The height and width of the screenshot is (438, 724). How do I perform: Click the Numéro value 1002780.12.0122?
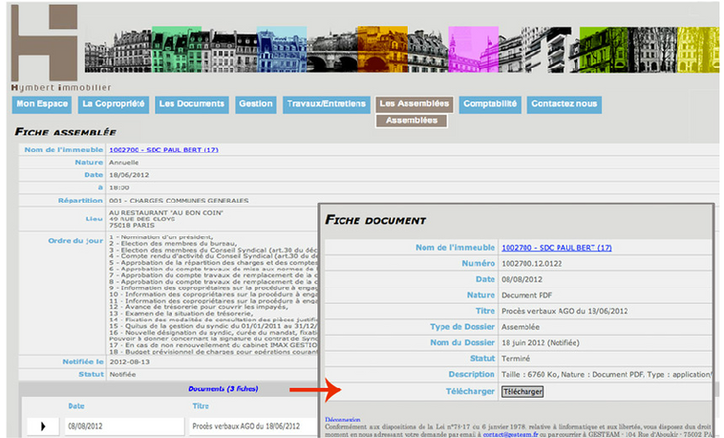tap(531, 264)
